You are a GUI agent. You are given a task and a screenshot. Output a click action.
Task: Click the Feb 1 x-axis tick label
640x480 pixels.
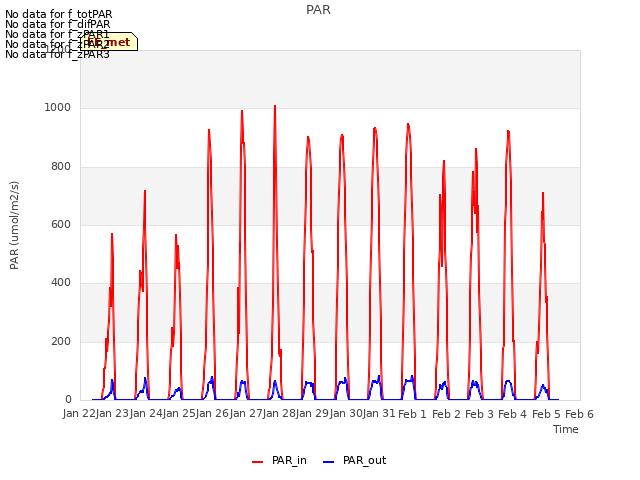tap(412, 414)
